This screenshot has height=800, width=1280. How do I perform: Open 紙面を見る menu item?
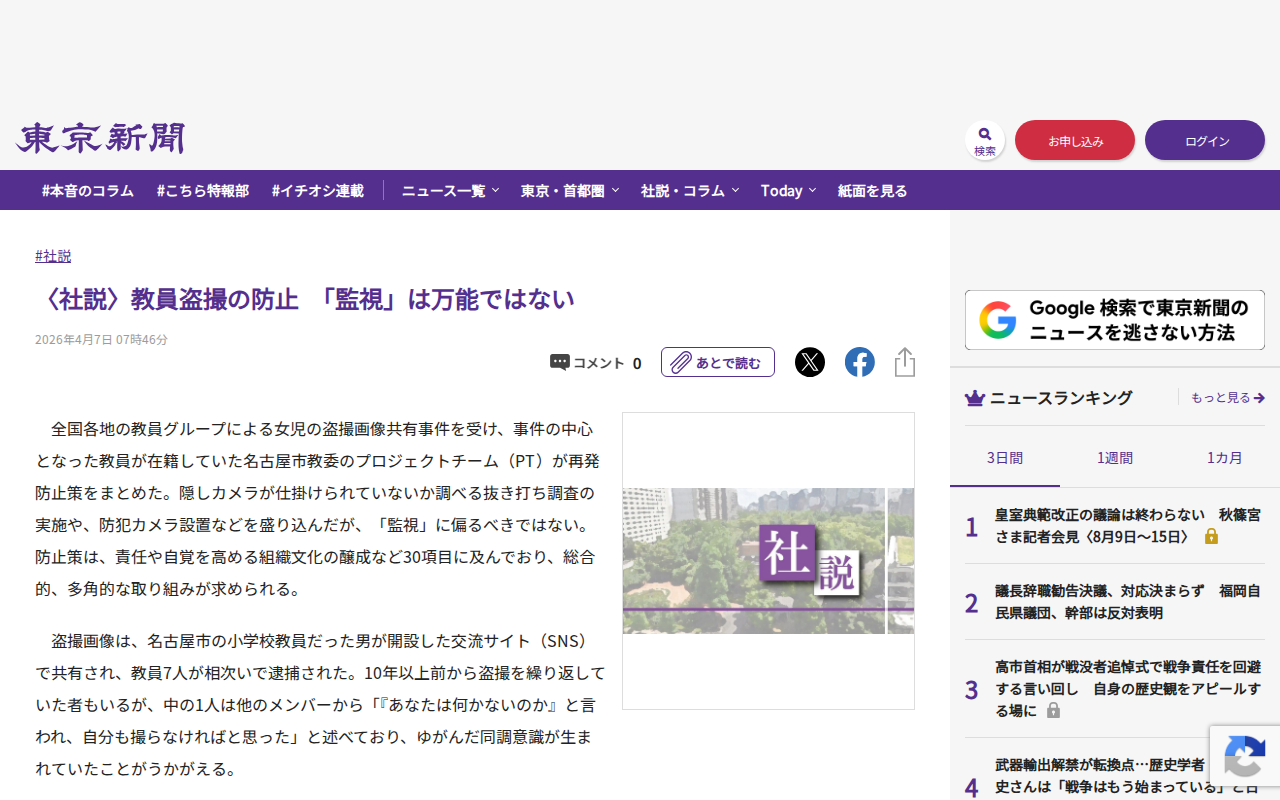(x=873, y=190)
